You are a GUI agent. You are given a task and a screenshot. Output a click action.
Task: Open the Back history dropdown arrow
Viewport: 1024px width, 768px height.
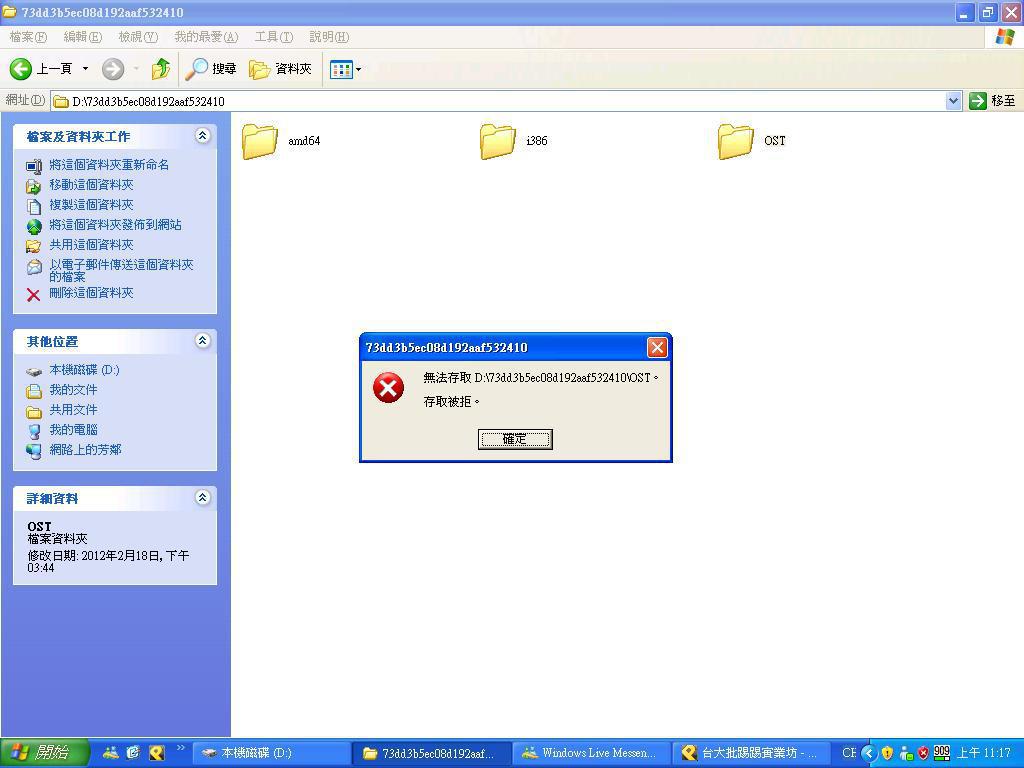pyautogui.click(x=85, y=68)
